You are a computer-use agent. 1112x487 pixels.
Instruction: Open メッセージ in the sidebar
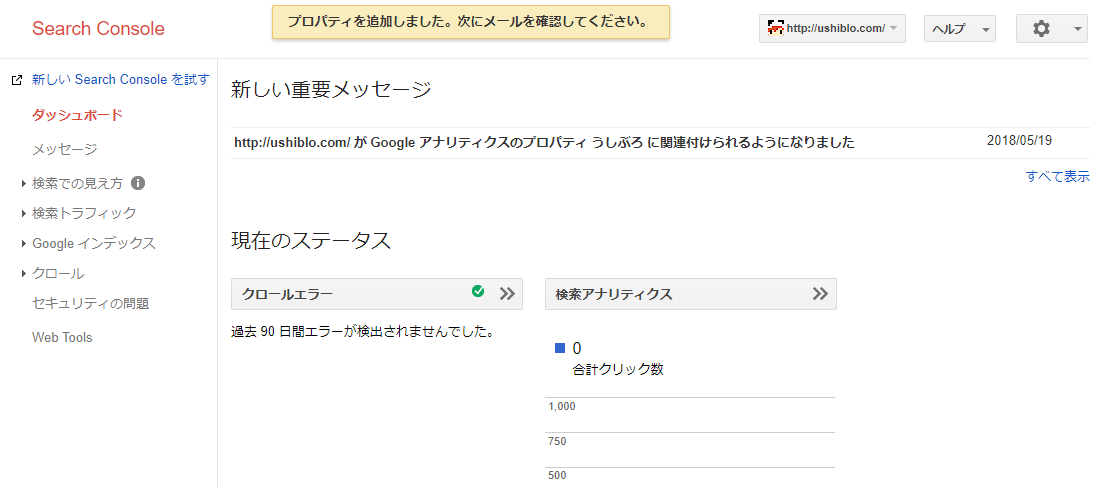[65, 150]
